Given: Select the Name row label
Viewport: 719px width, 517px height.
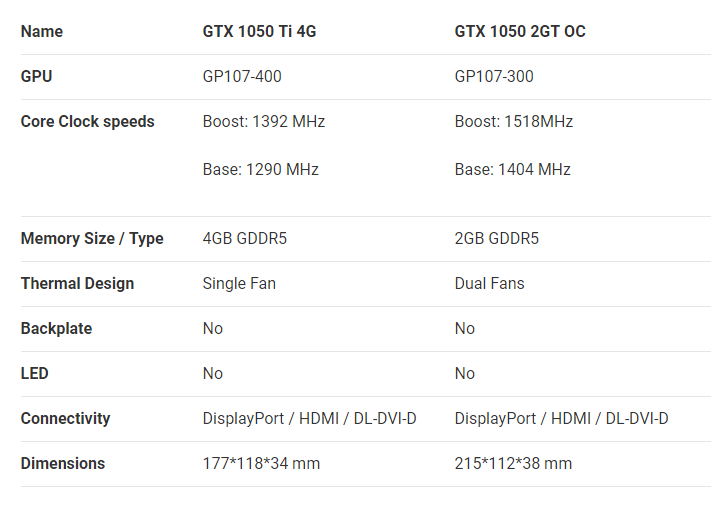Looking at the screenshot, I should click(42, 31).
